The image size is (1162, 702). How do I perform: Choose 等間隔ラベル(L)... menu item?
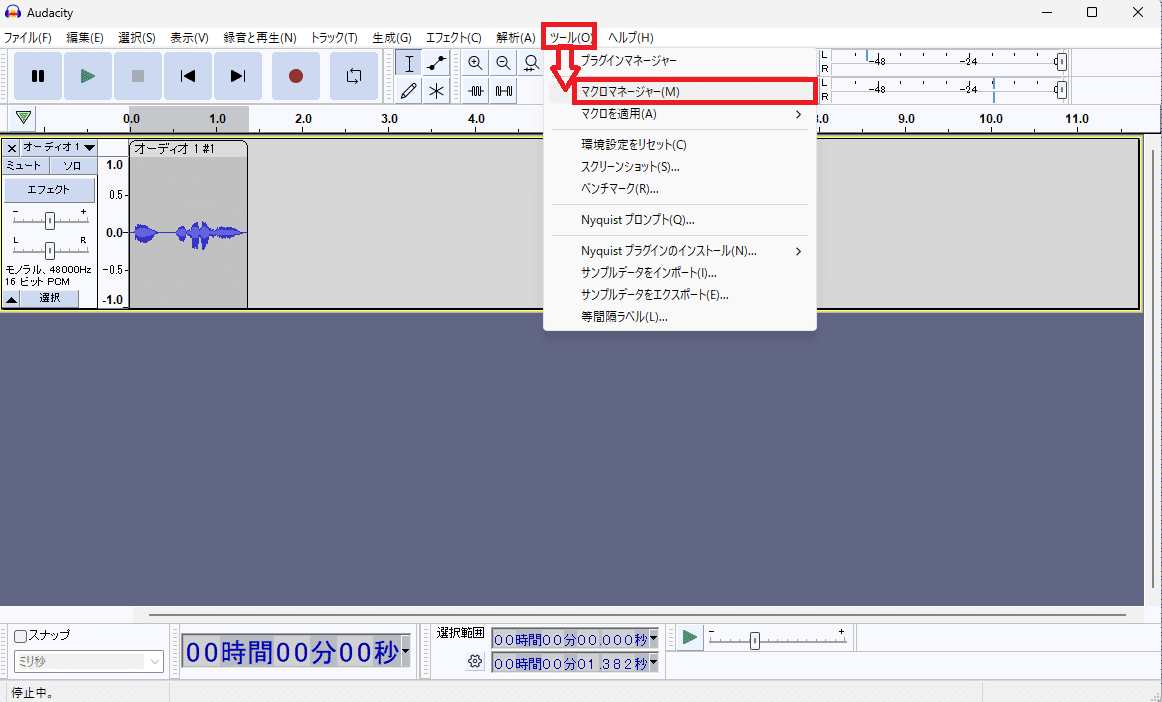680,317
